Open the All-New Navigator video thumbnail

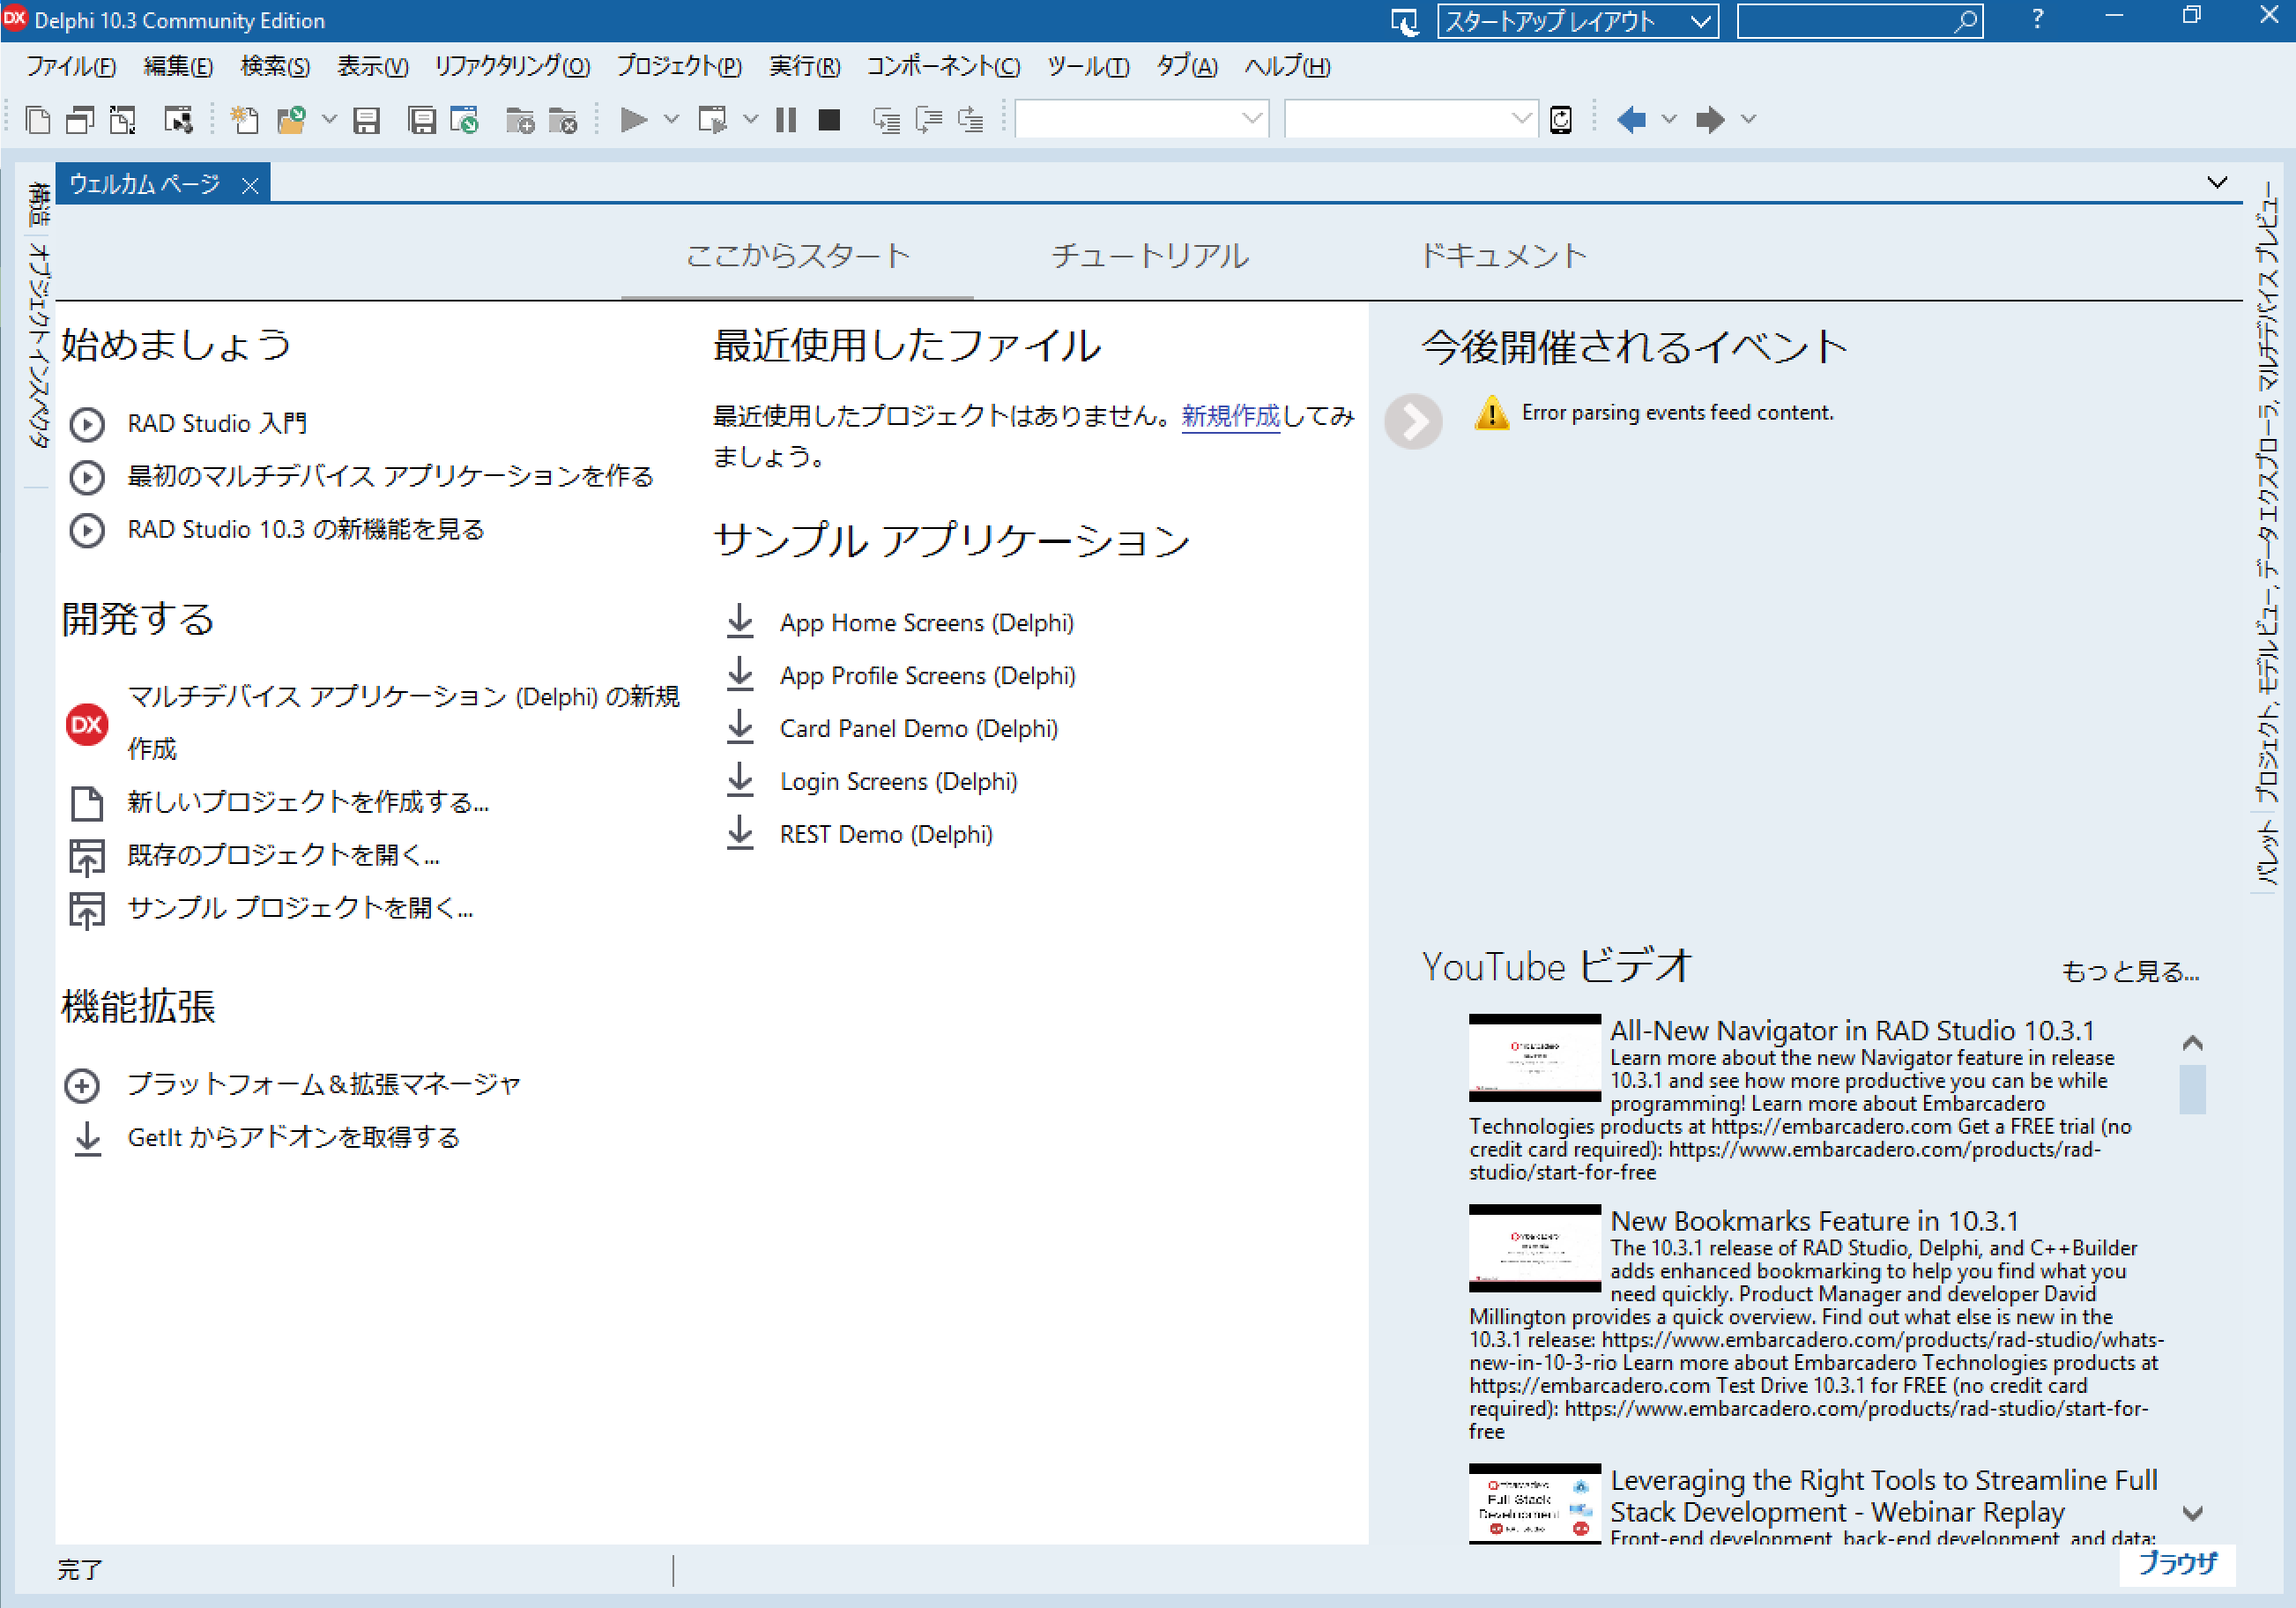point(1535,1058)
